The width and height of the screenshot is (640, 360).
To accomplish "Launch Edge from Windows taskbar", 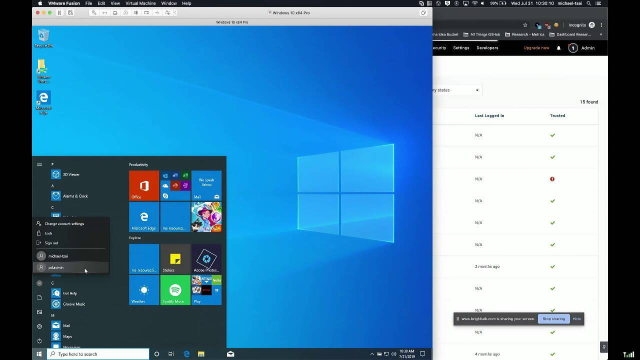I will tap(187, 354).
